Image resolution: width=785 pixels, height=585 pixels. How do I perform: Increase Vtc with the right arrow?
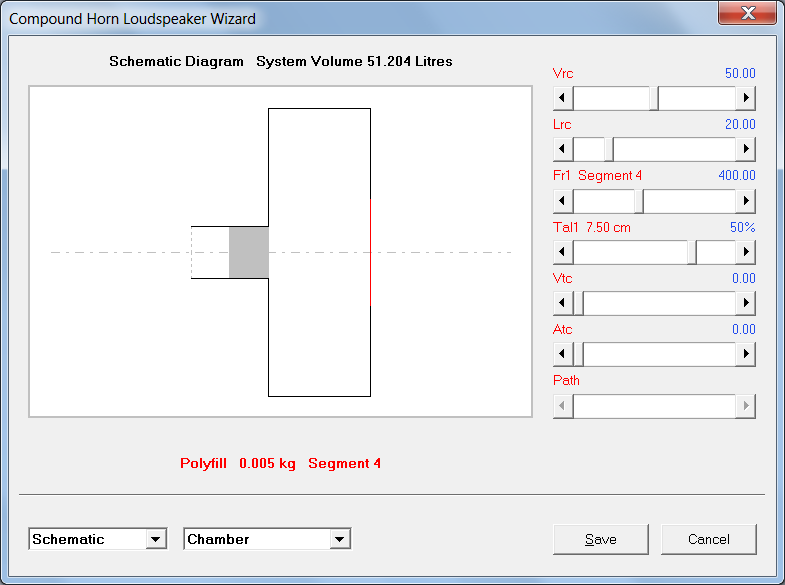click(745, 303)
